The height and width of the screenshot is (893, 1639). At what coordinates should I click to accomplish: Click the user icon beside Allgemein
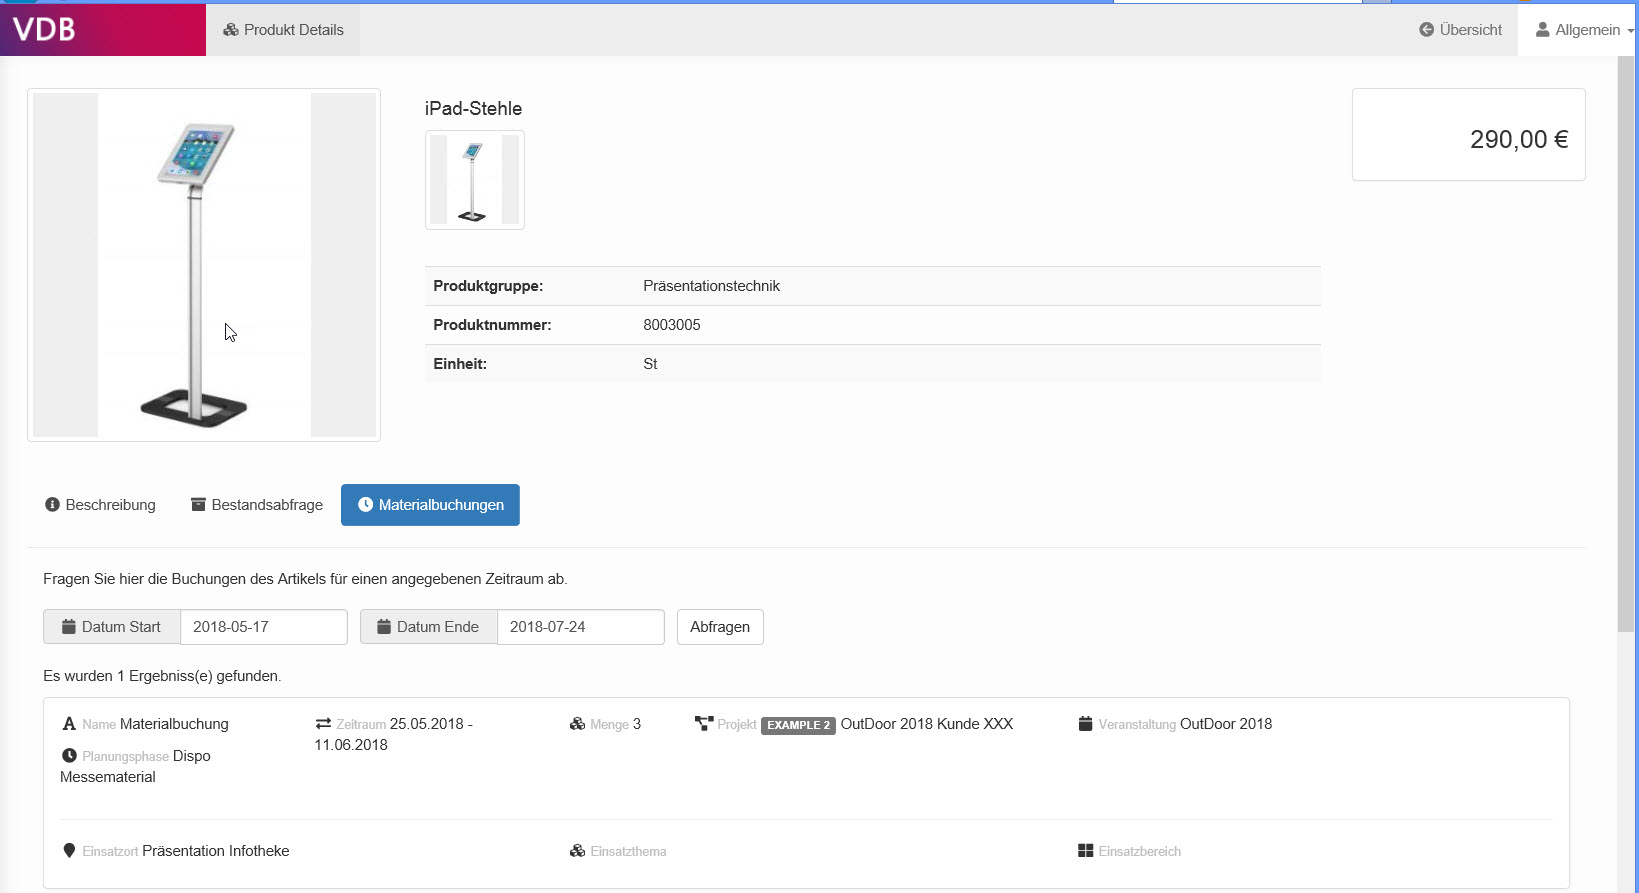tap(1543, 30)
